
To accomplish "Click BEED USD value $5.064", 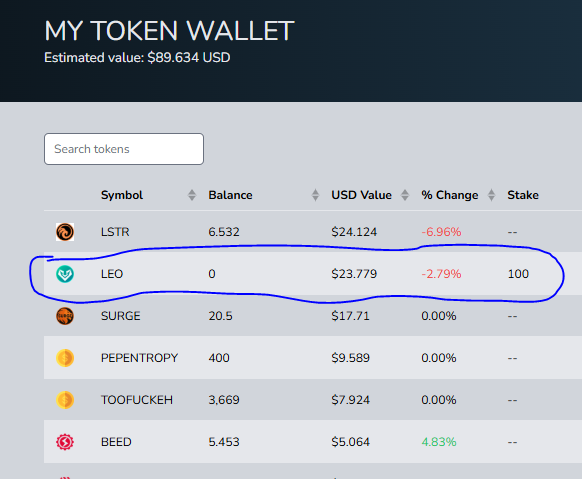I will [350, 442].
